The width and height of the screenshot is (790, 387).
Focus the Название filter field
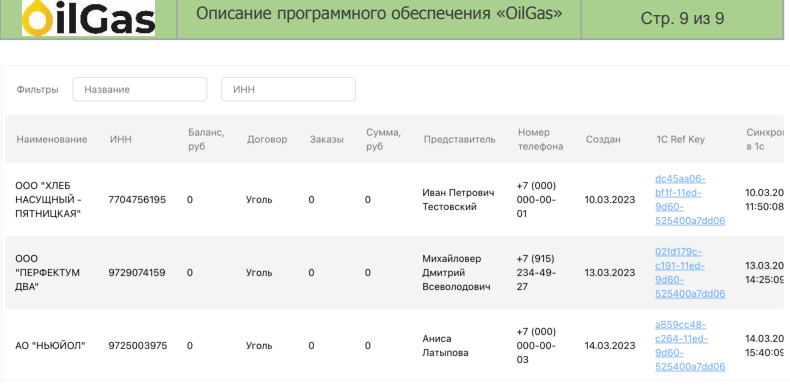pos(140,89)
